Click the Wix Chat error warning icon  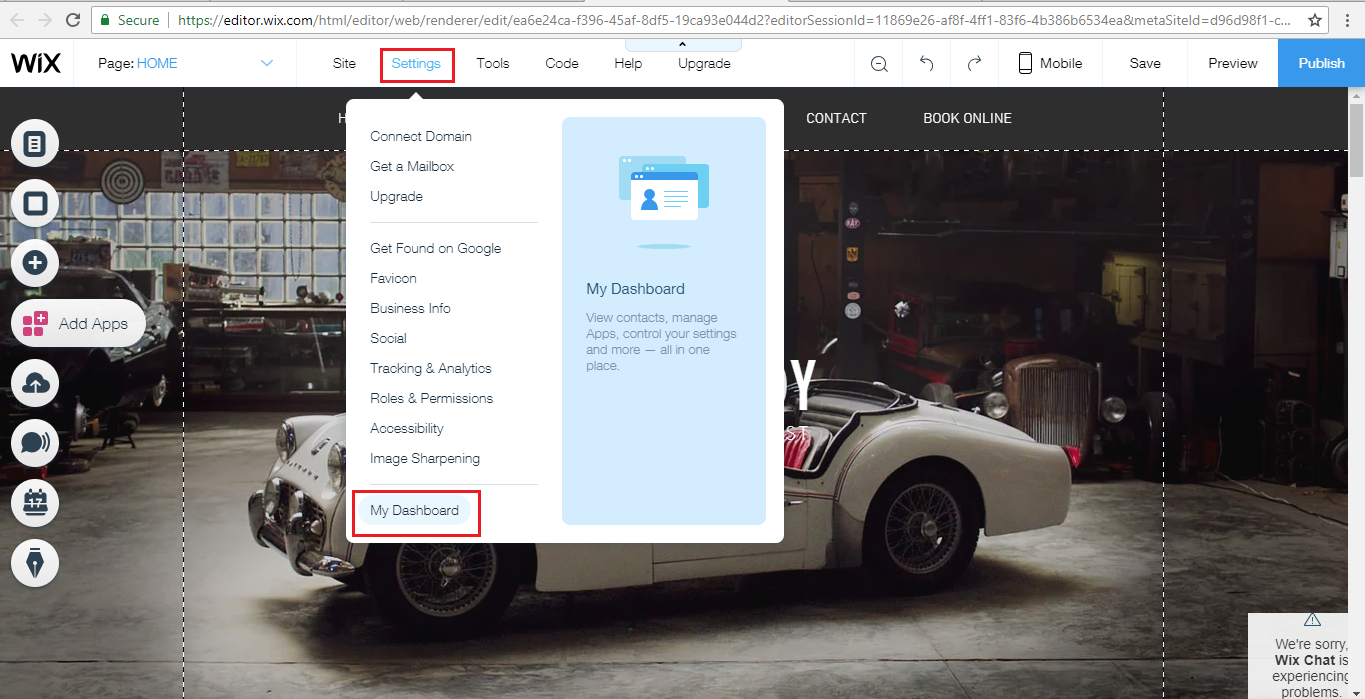click(1312, 619)
